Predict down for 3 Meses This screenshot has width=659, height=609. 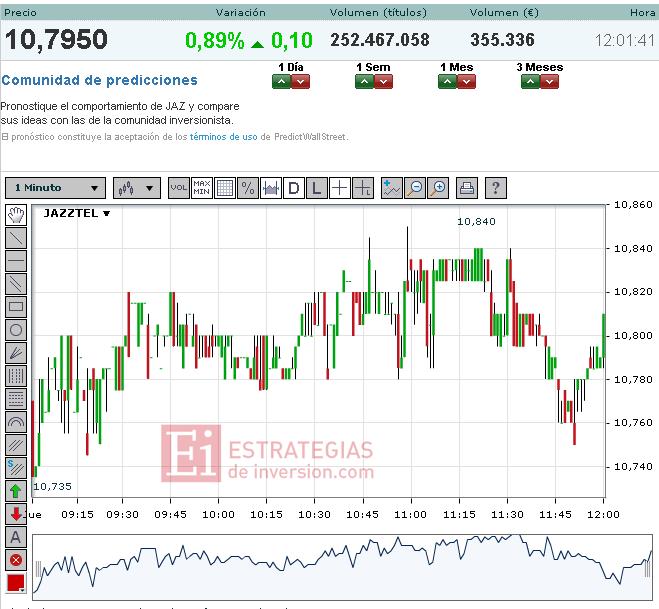[x=549, y=82]
